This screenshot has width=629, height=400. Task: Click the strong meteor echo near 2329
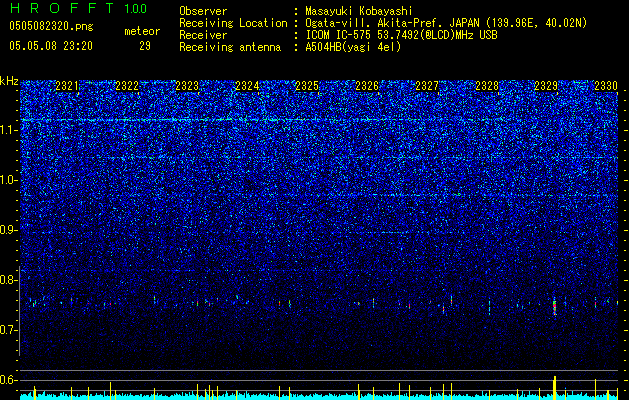click(555, 306)
